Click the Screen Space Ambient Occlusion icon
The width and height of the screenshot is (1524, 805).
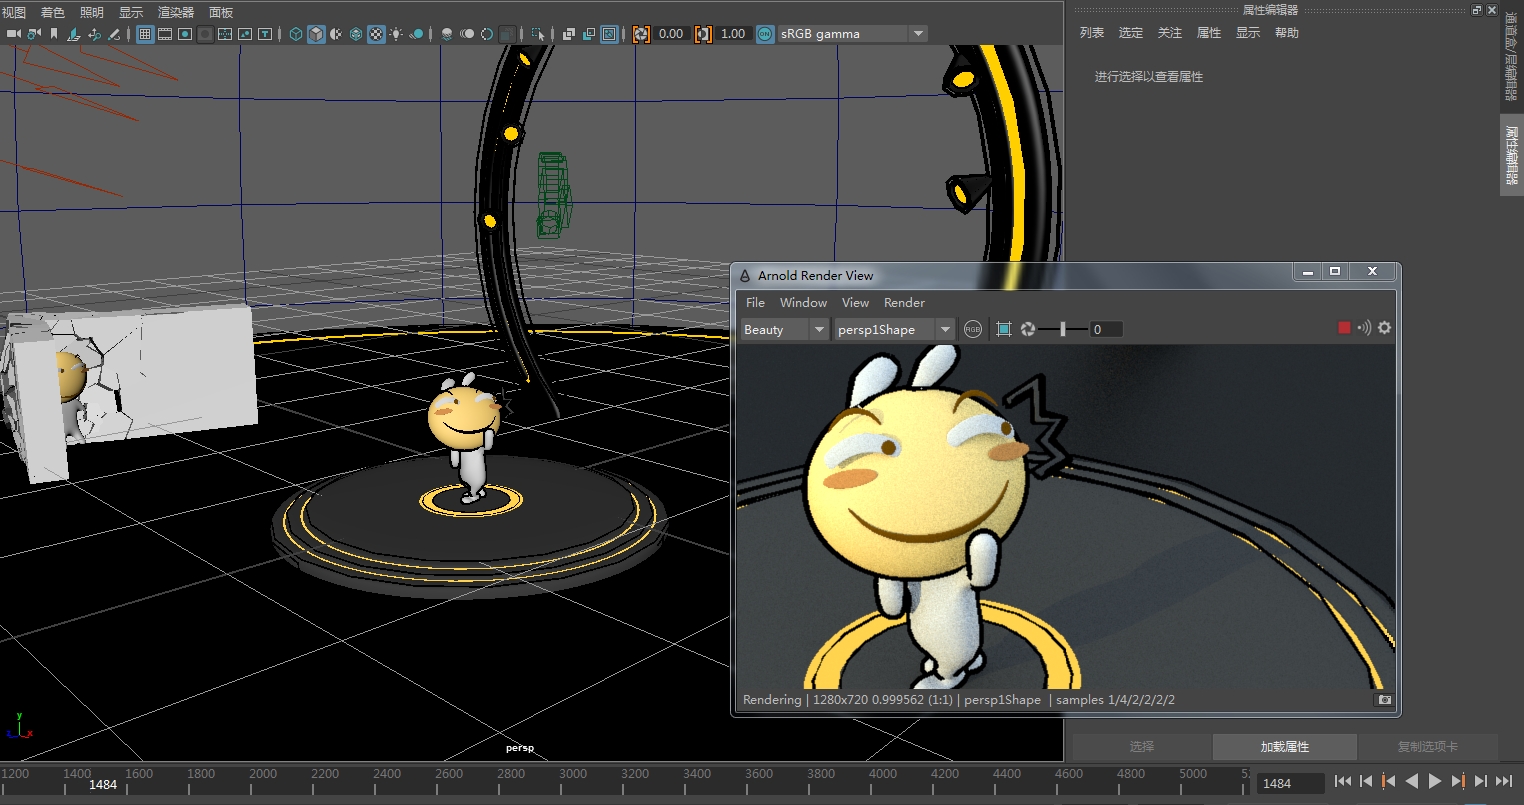tap(447, 34)
